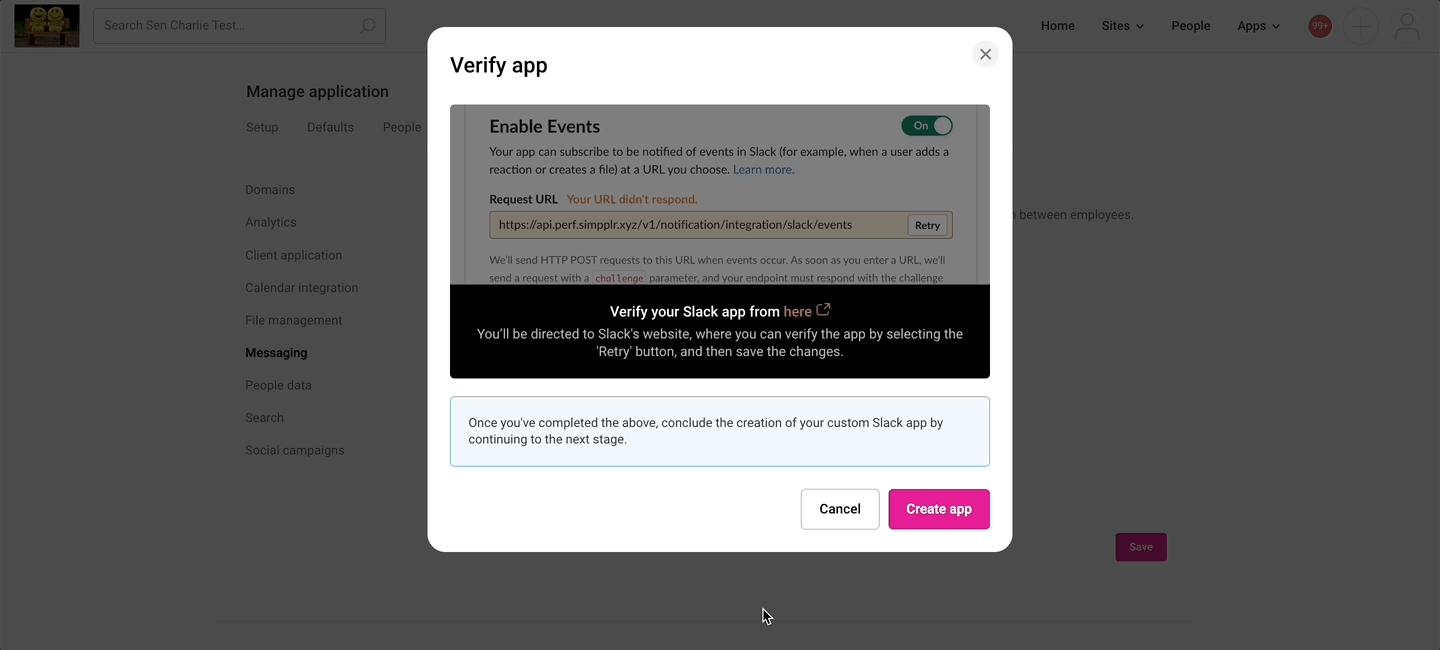This screenshot has height=650, width=1440.
Task: Click the challenge parameter code badge
Action: (619, 278)
